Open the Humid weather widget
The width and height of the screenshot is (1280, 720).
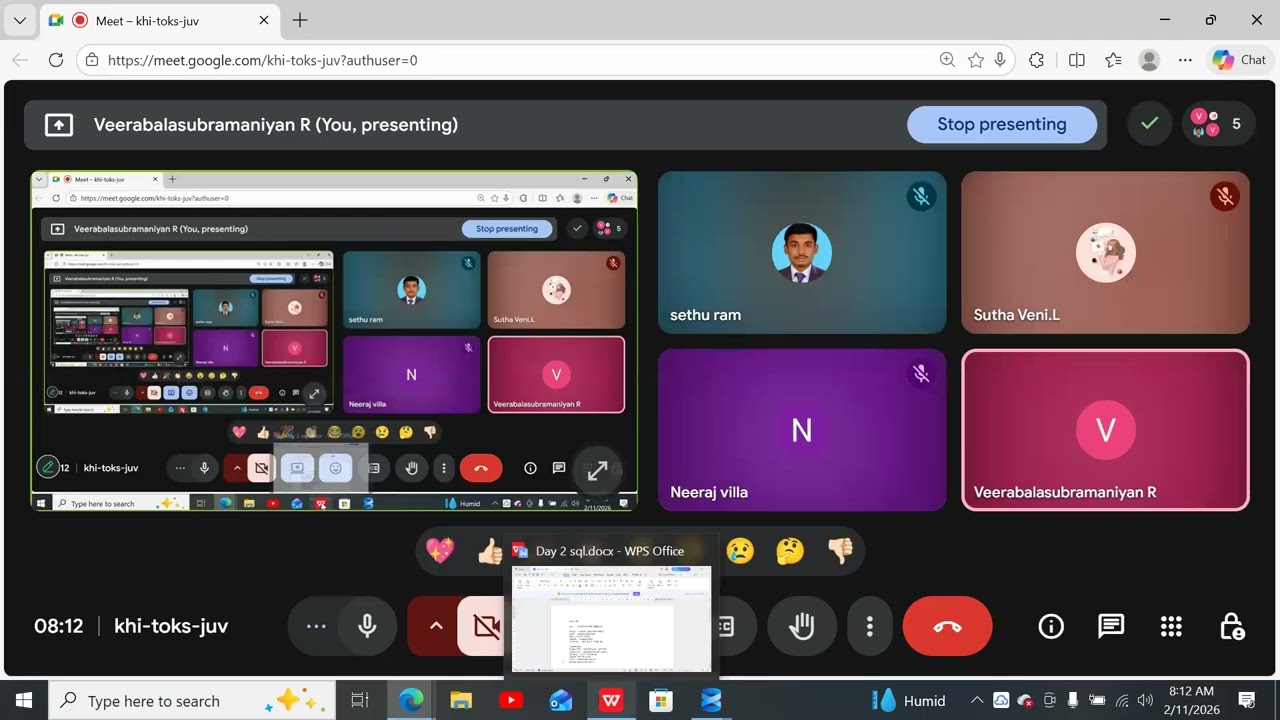pos(908,700)
